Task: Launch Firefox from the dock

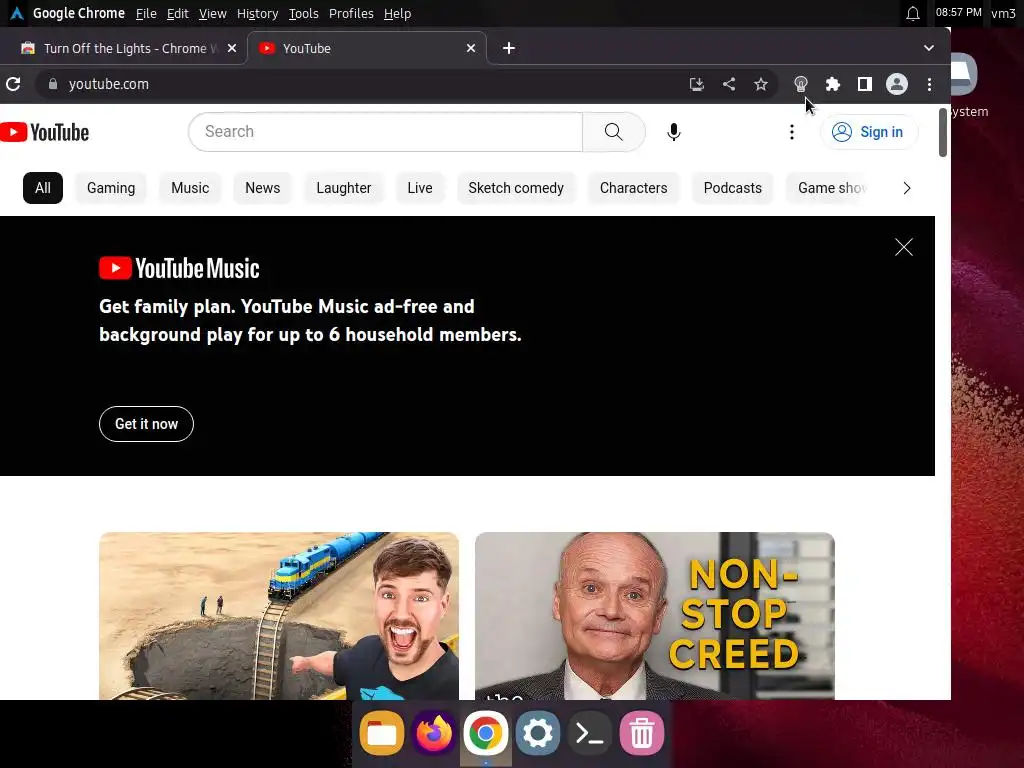Action: (434, 733)
